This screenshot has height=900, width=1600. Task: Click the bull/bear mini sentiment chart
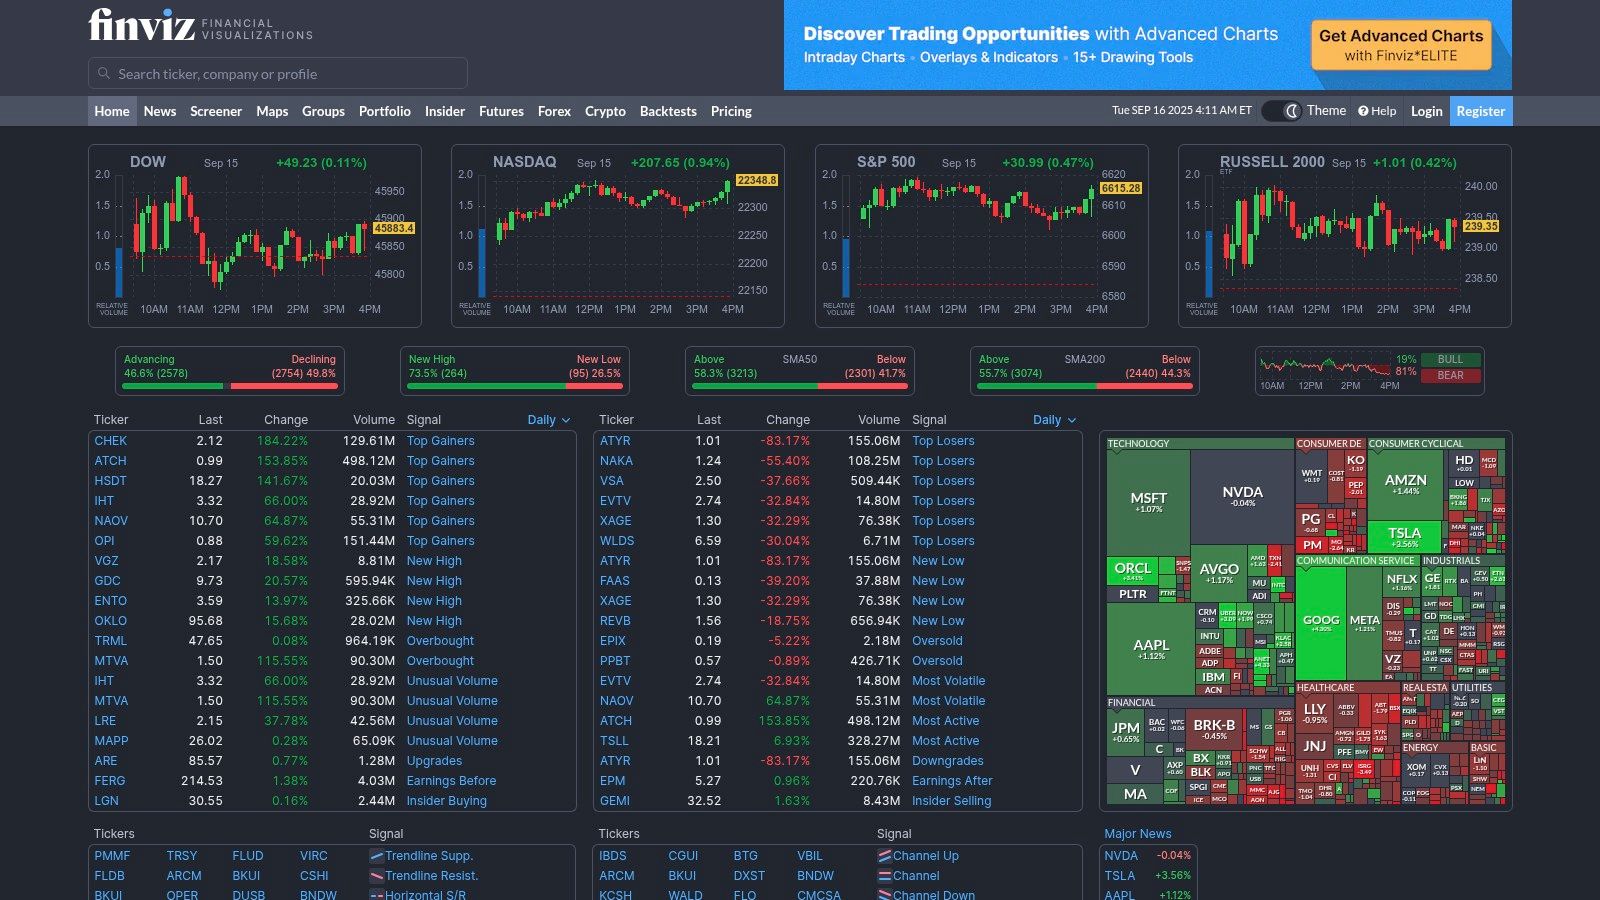tap(1325, 371)
